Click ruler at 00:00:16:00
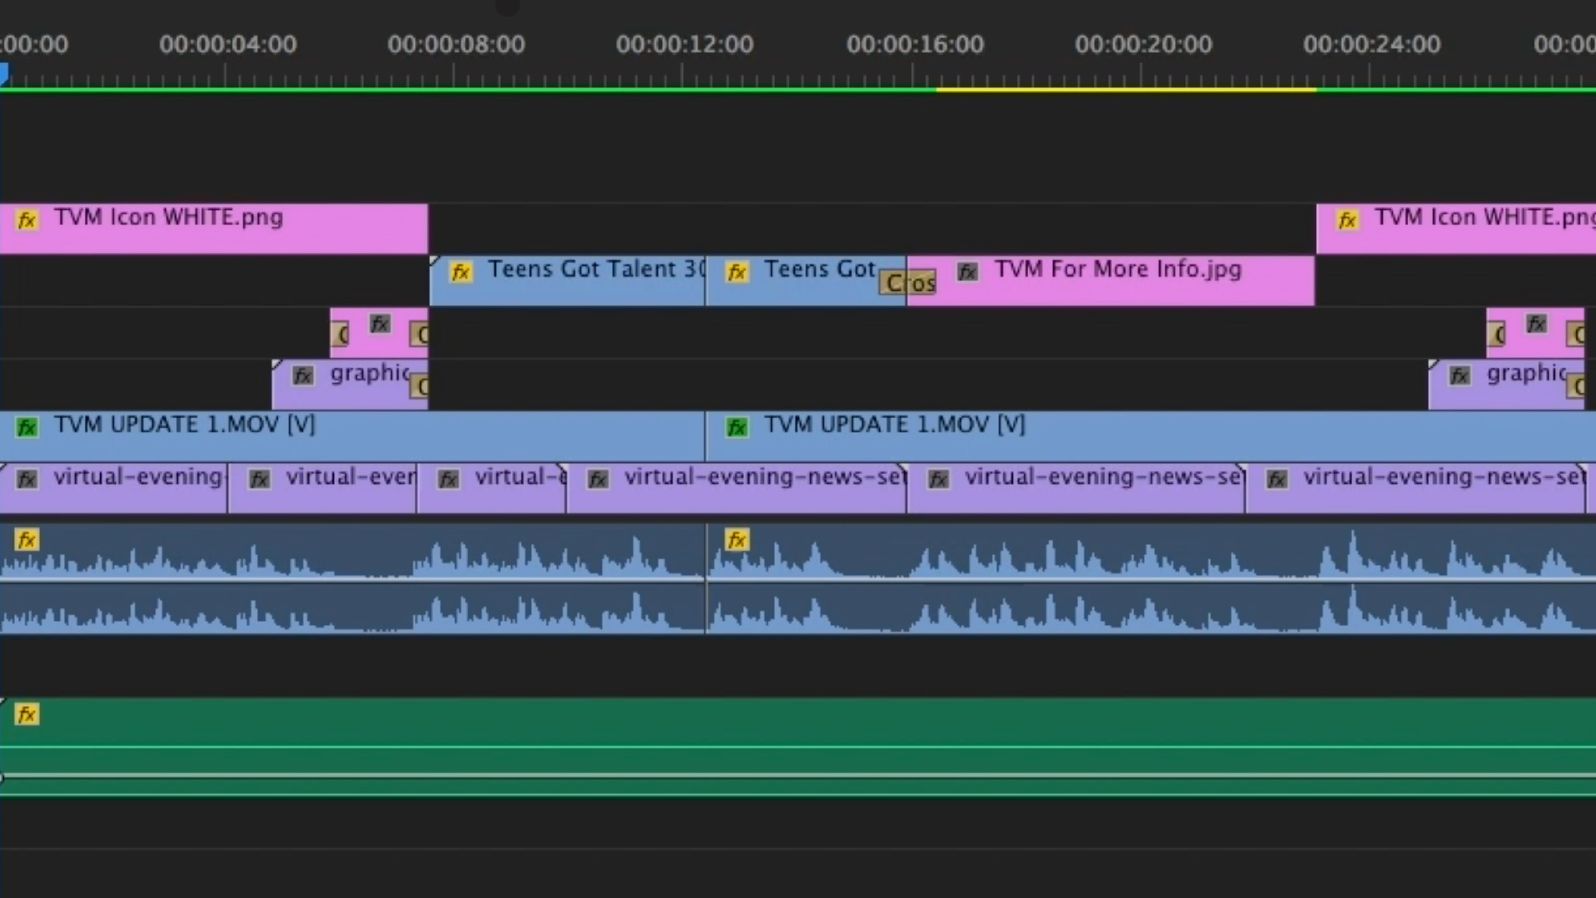Image resolution: width=1596 pixels, height=898 pixels. (914, 44)
